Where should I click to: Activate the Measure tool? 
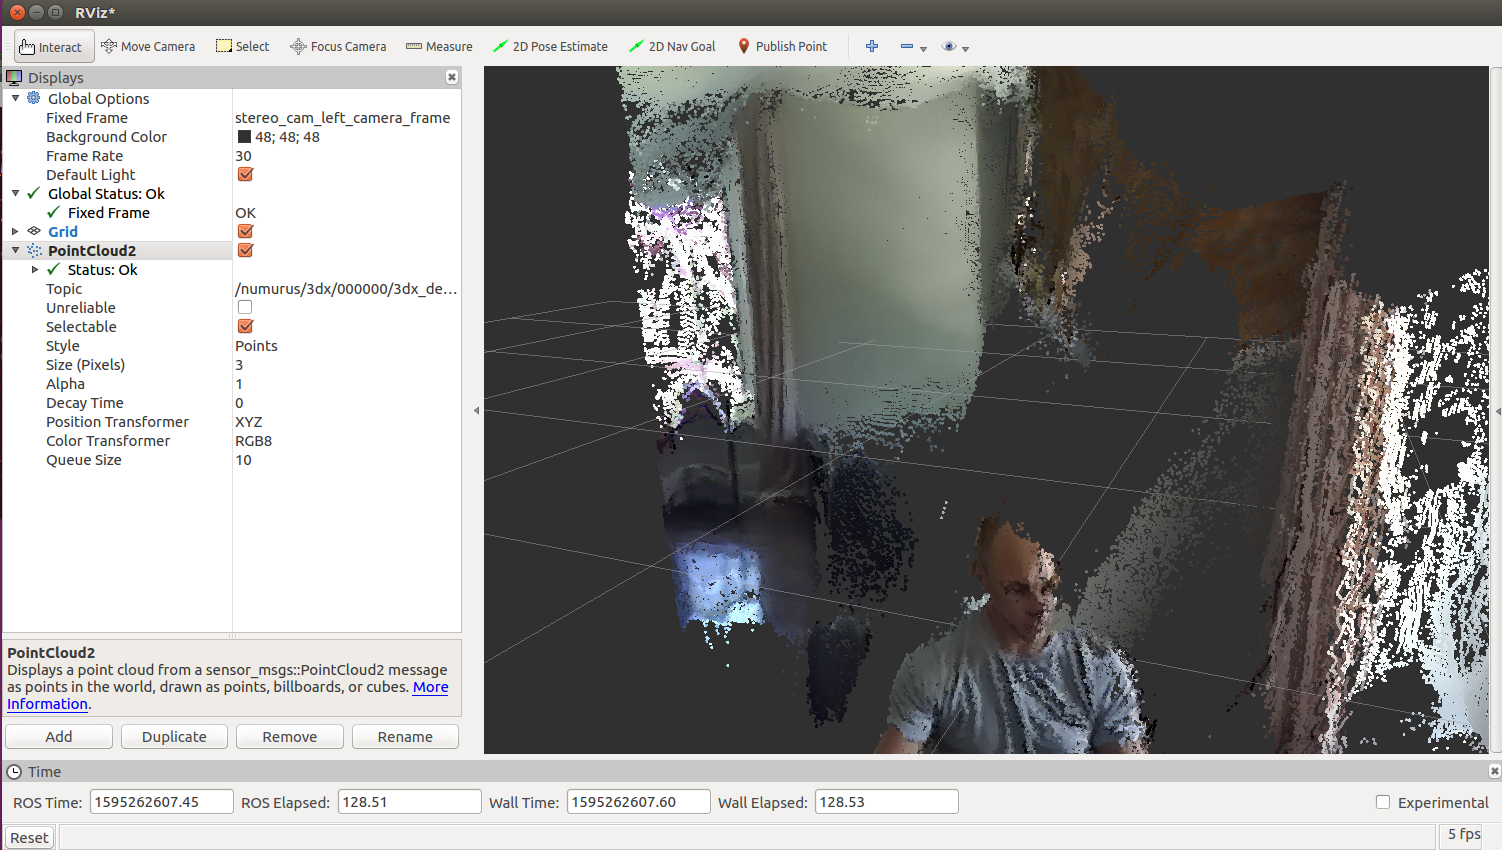tap(439, 47)
